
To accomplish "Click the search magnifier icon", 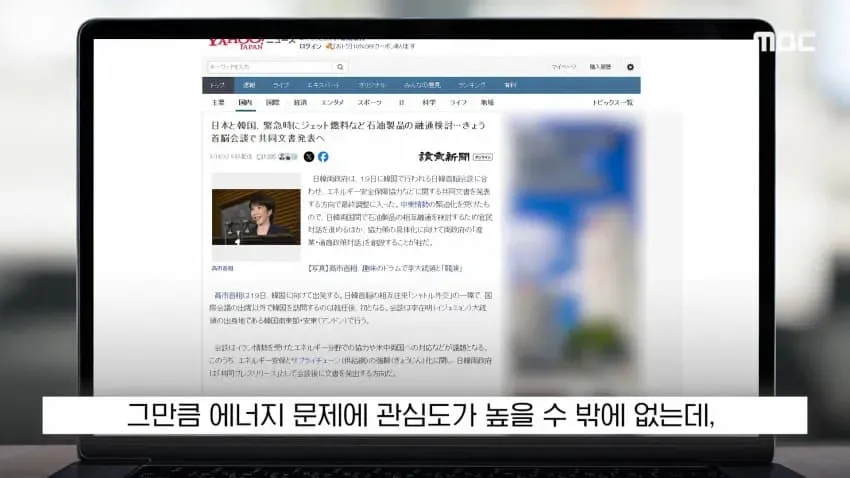I will tap(340, 67).
